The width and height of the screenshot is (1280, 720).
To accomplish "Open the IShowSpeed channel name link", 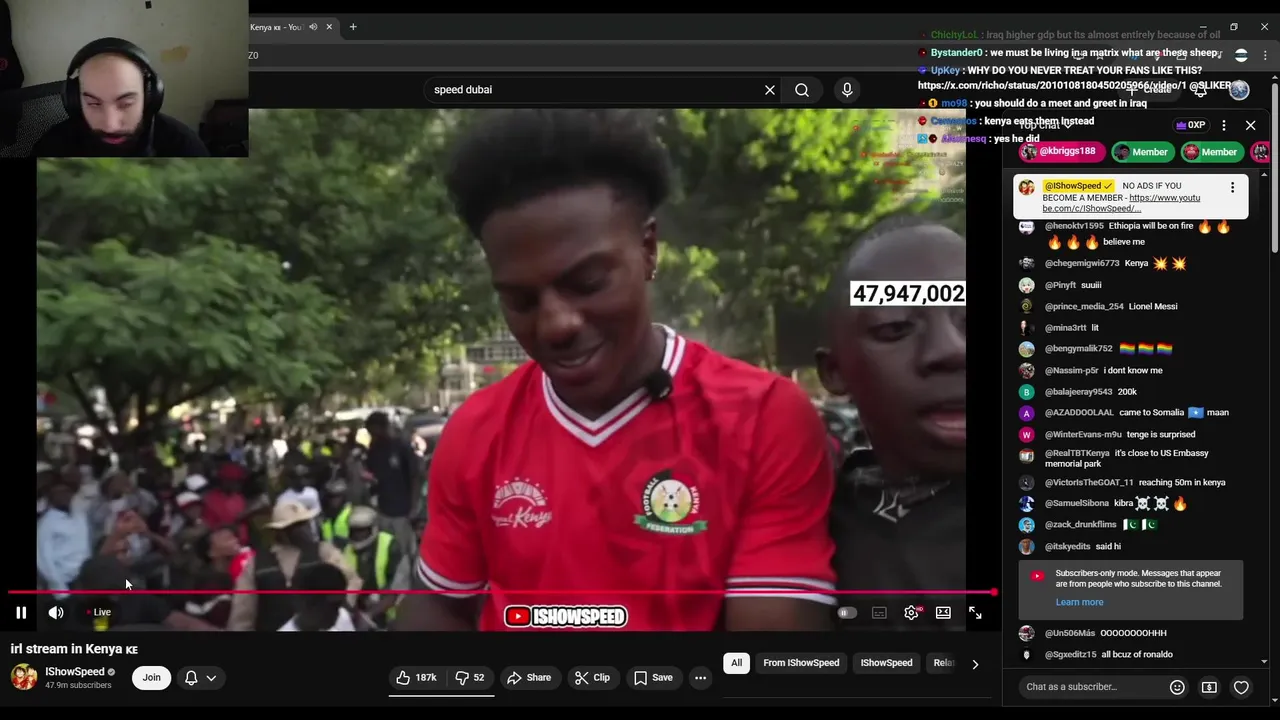I will (x=75, y=672).
